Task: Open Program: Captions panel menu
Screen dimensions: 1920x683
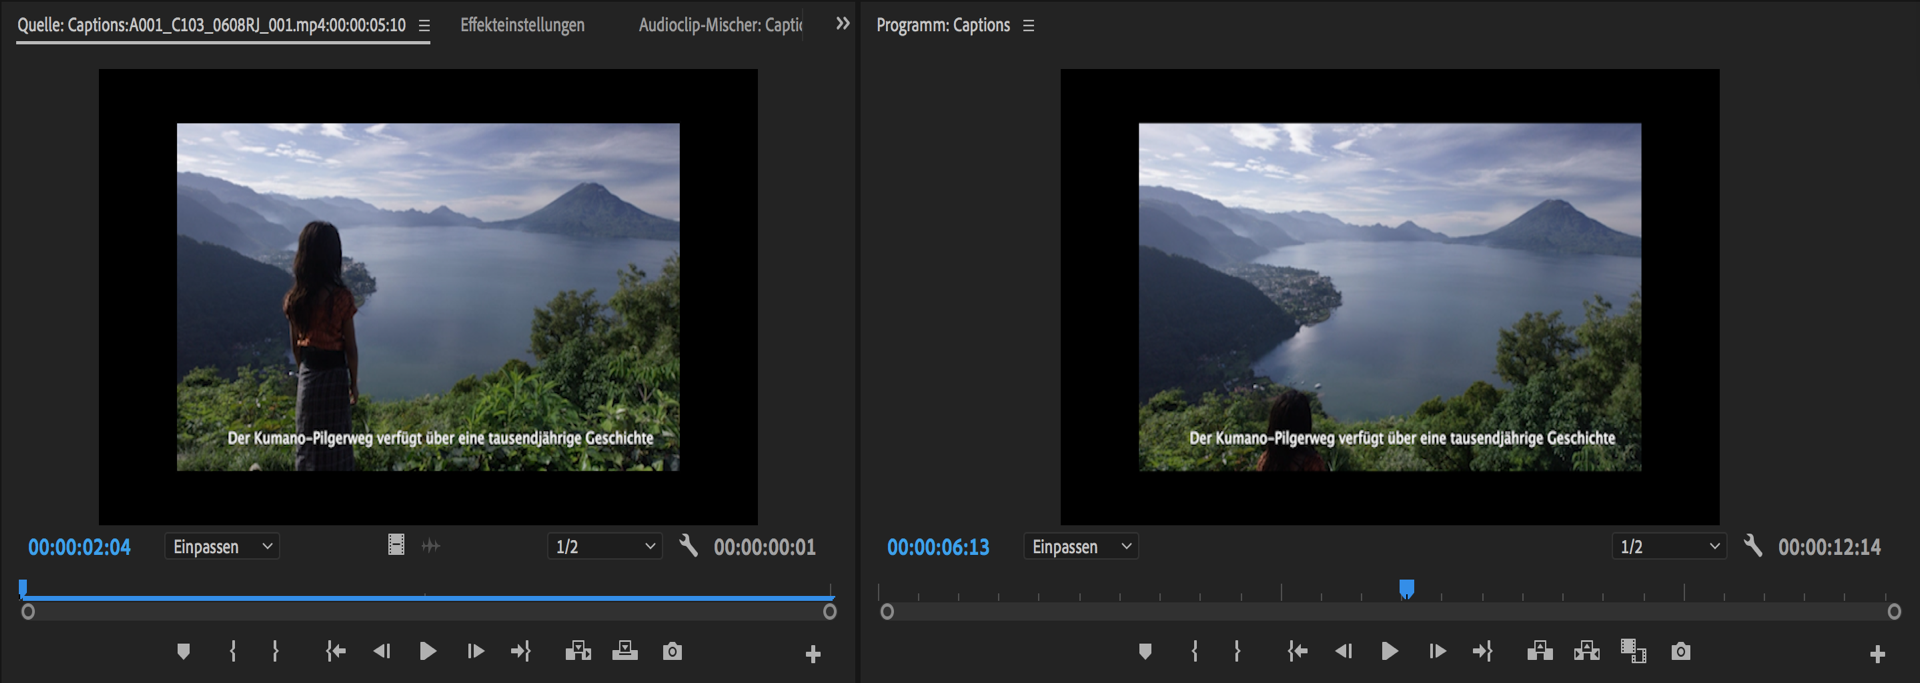Action: pyautogui.click(x=1028, y=26)
